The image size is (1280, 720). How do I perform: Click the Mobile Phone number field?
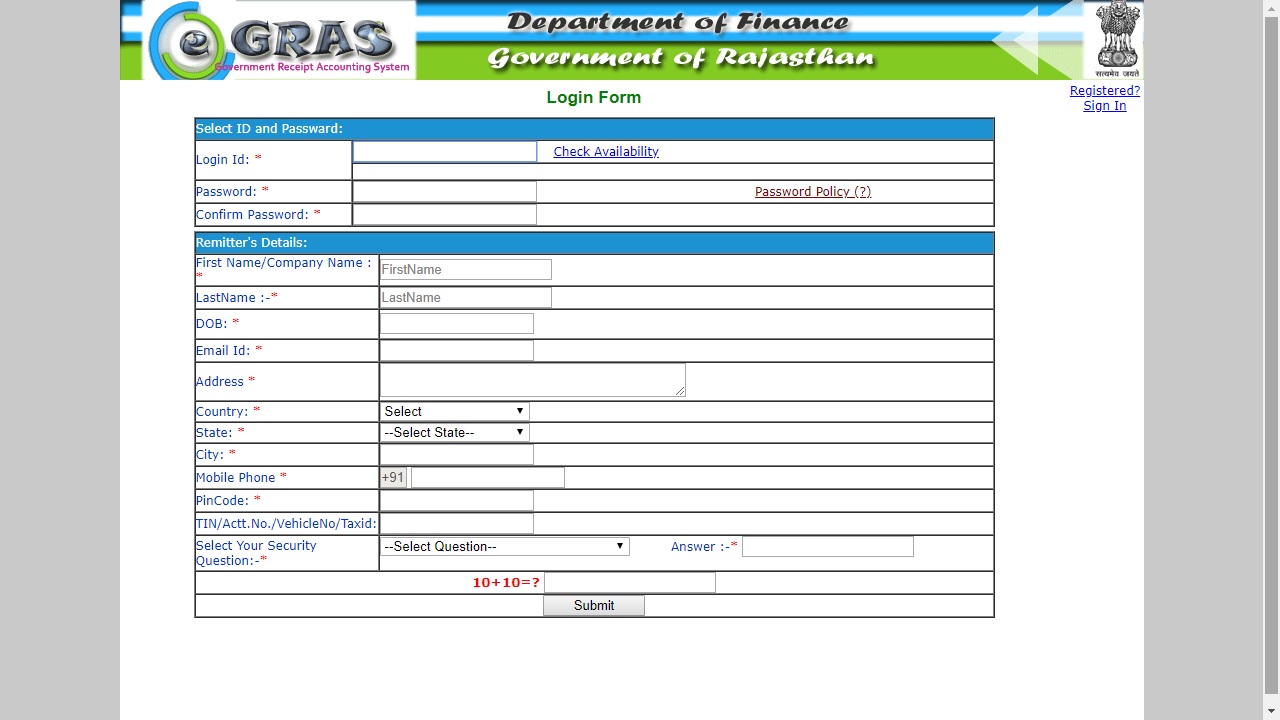point(487,477)
